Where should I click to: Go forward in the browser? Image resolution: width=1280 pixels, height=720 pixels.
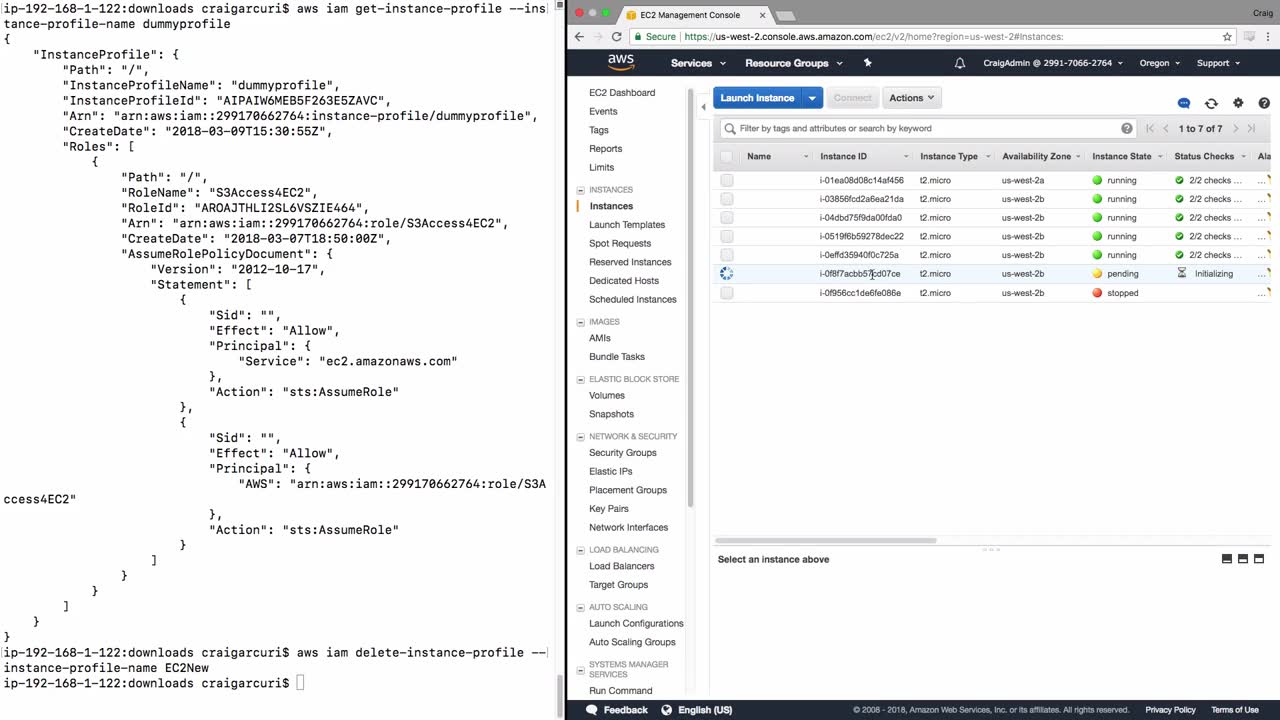(597, 37)
